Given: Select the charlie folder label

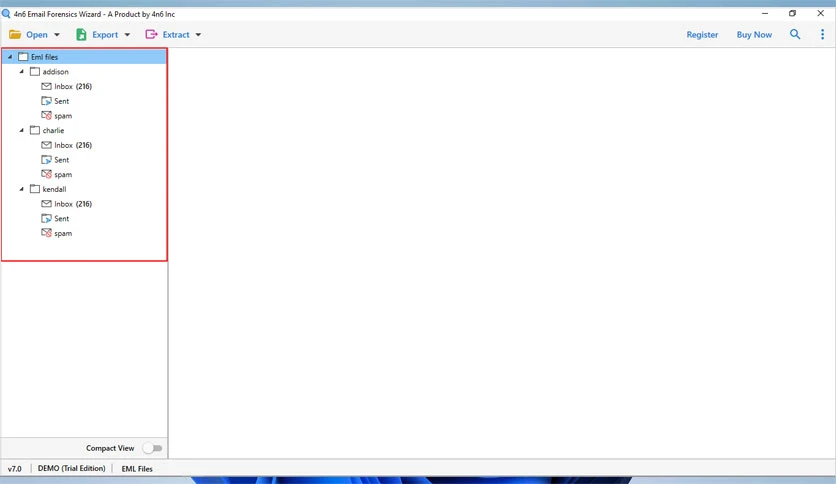Looking at the screenshot, I should tap(53, 130).
